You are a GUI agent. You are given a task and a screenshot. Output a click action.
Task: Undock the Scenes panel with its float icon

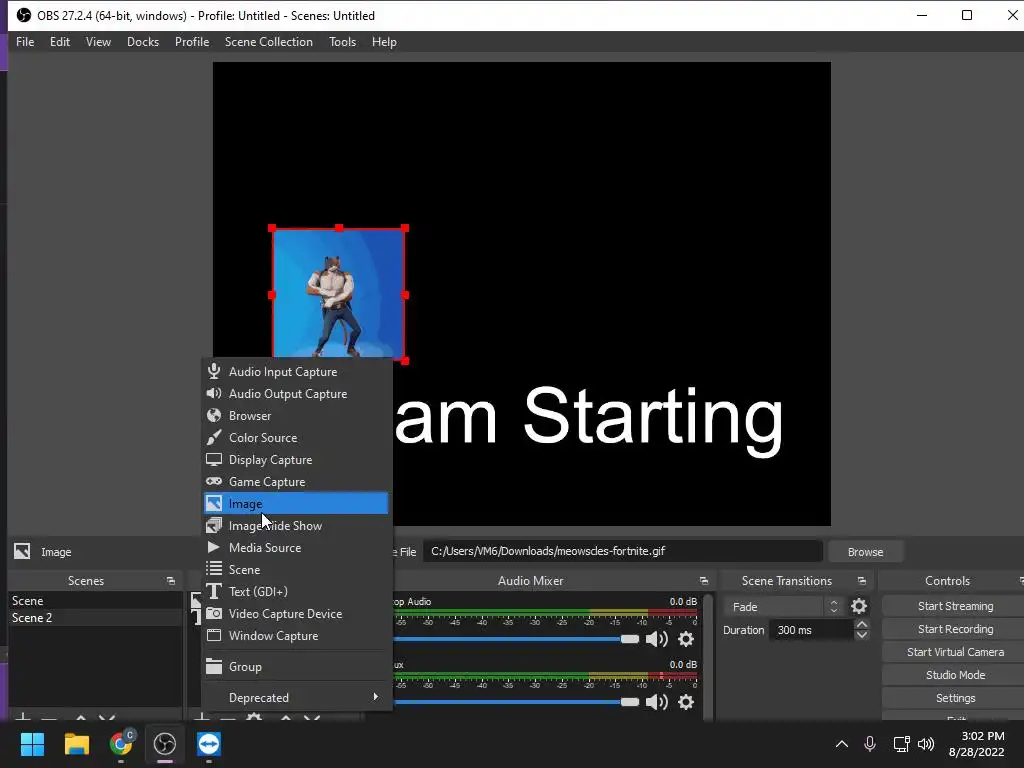click(x=170, y=581)
